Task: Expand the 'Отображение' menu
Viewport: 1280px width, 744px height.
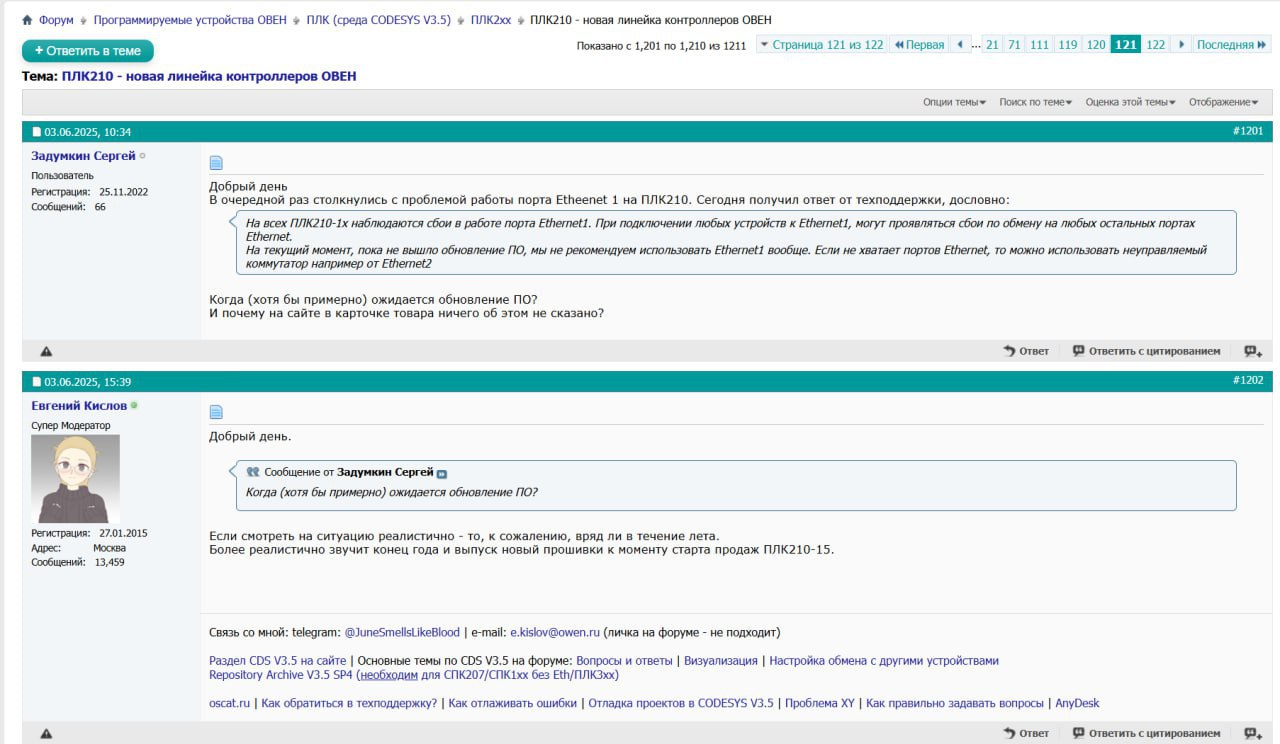Action: (x=1224, y=102)
